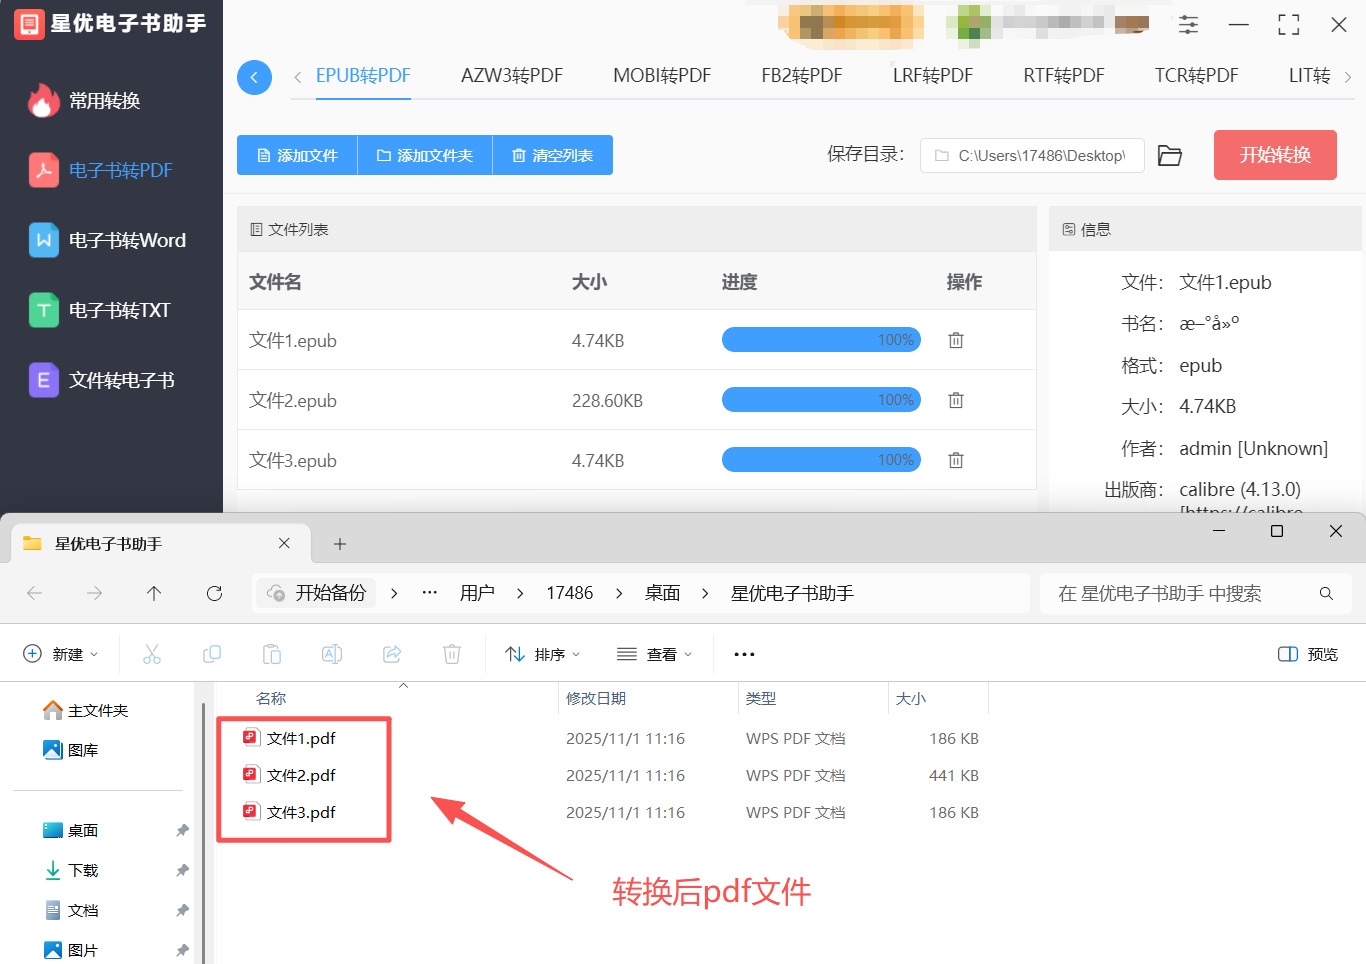The width and height of the screenshot is (1366, 964).
Task: Open 主文件夹 in Explorer navigation pane
Action: 86,710
